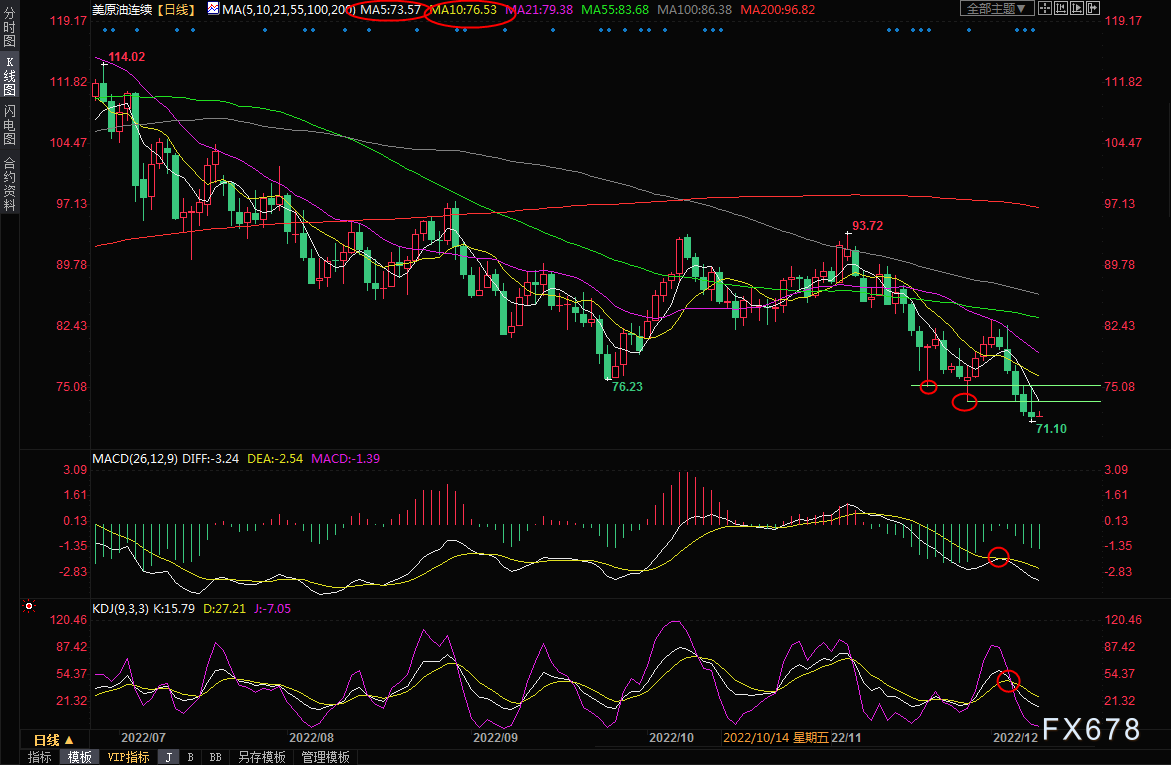Click the 114.02 high price label
The image size is (1171, 765).
coord(127,57)
